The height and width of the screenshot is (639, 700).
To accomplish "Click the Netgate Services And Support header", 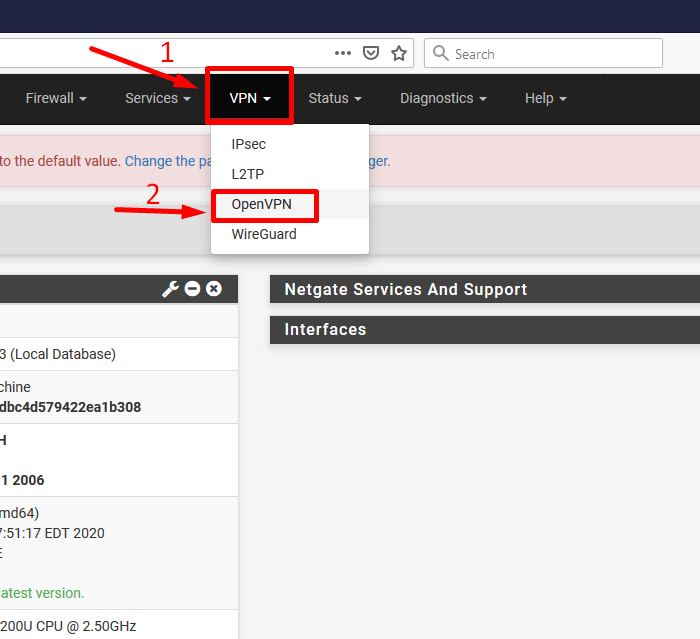I will [485, 289].
